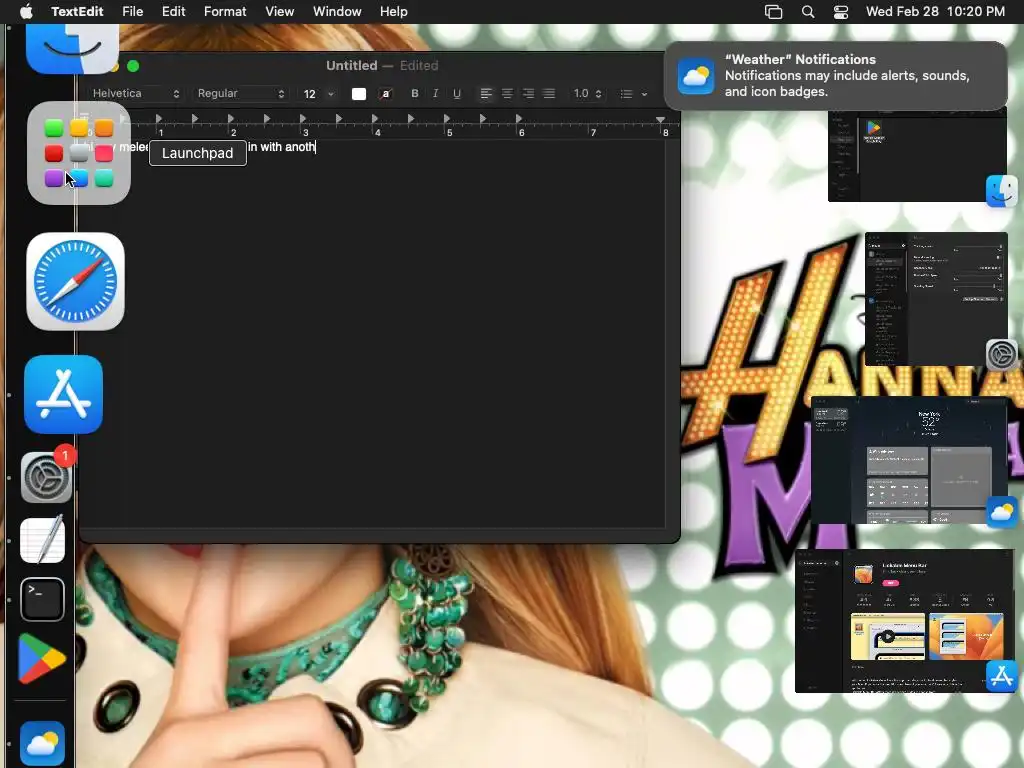Open Weather app in the Dock
This screenshot has height=768, width=1024.
[x=42, y=743]
